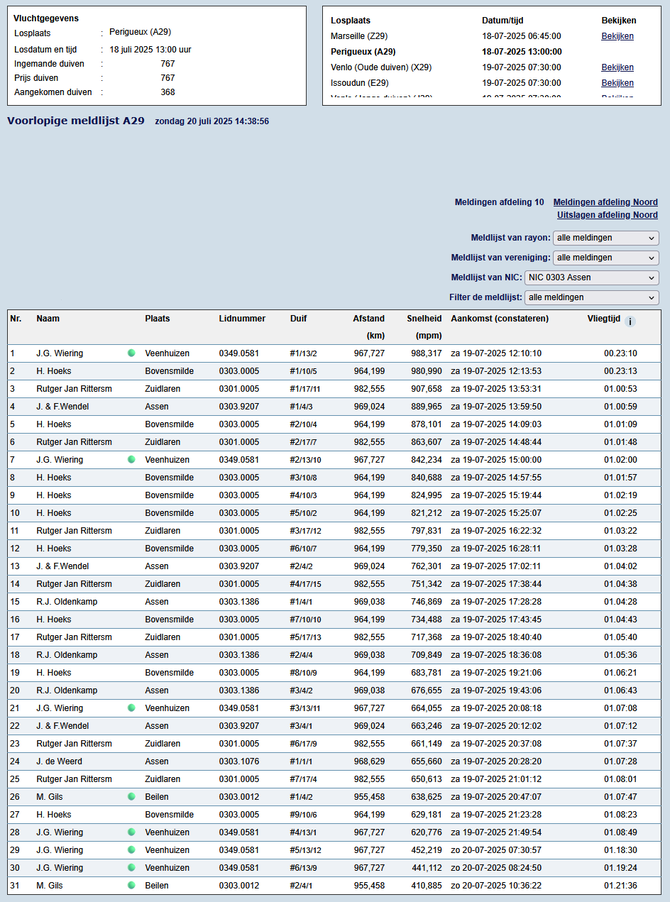This screenshot has height=902, width=670.
Task: Open the Meldlijst van vereniging dropdown
Action: pyautogui.click(x=606, y=258)
